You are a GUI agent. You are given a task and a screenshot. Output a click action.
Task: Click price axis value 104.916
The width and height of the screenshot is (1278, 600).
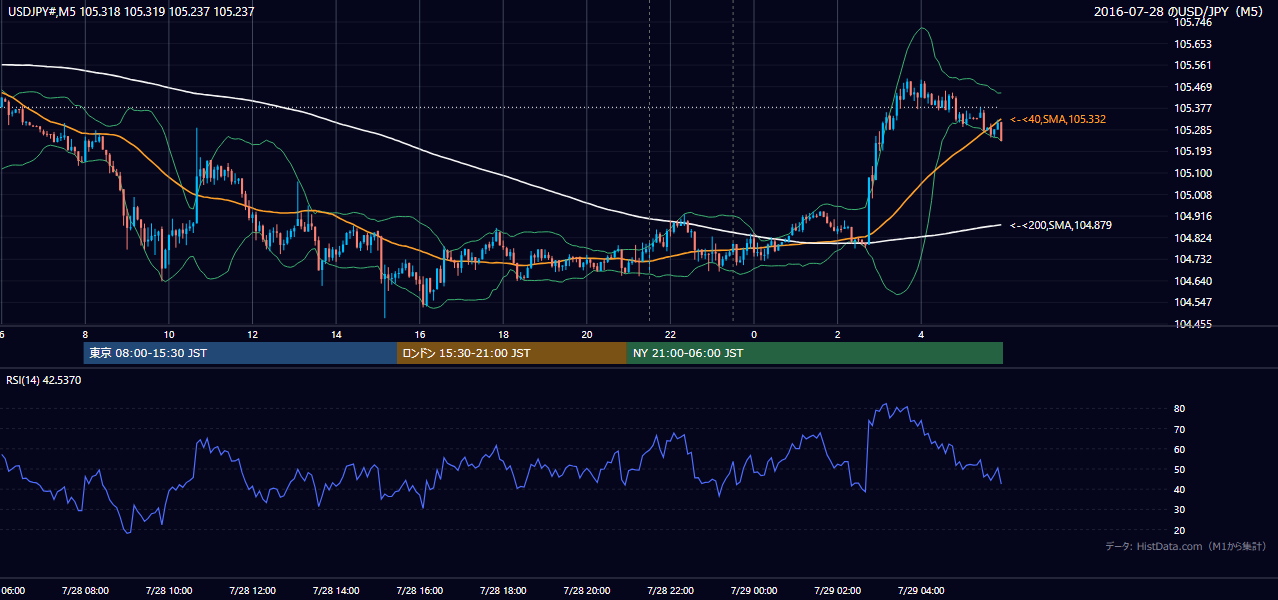pos(1194,216)
